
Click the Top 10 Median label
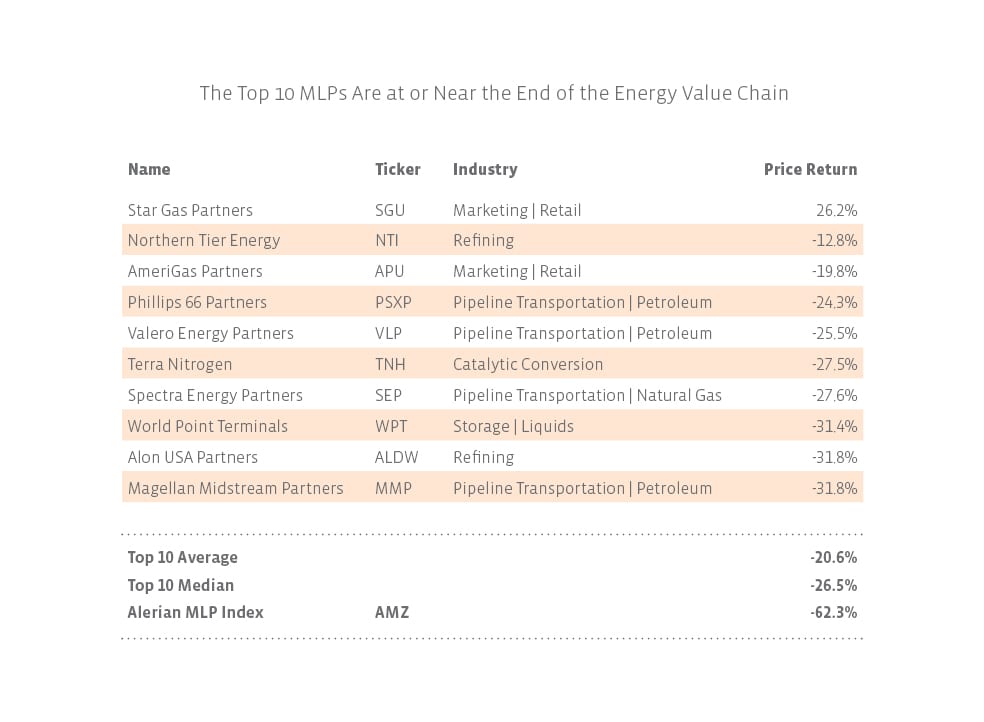180,586
